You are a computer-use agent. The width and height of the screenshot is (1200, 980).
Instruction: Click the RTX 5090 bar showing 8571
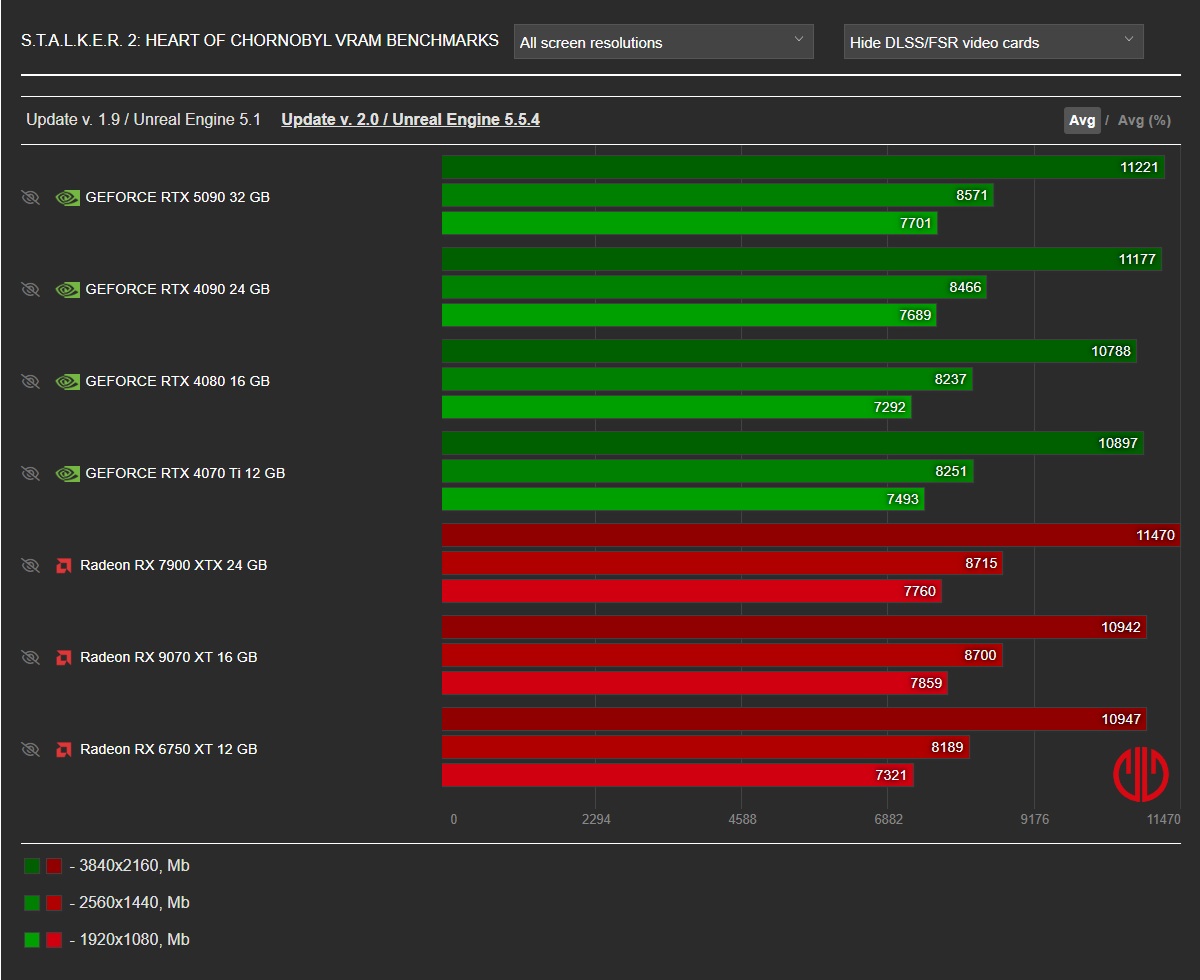(717, 195)
